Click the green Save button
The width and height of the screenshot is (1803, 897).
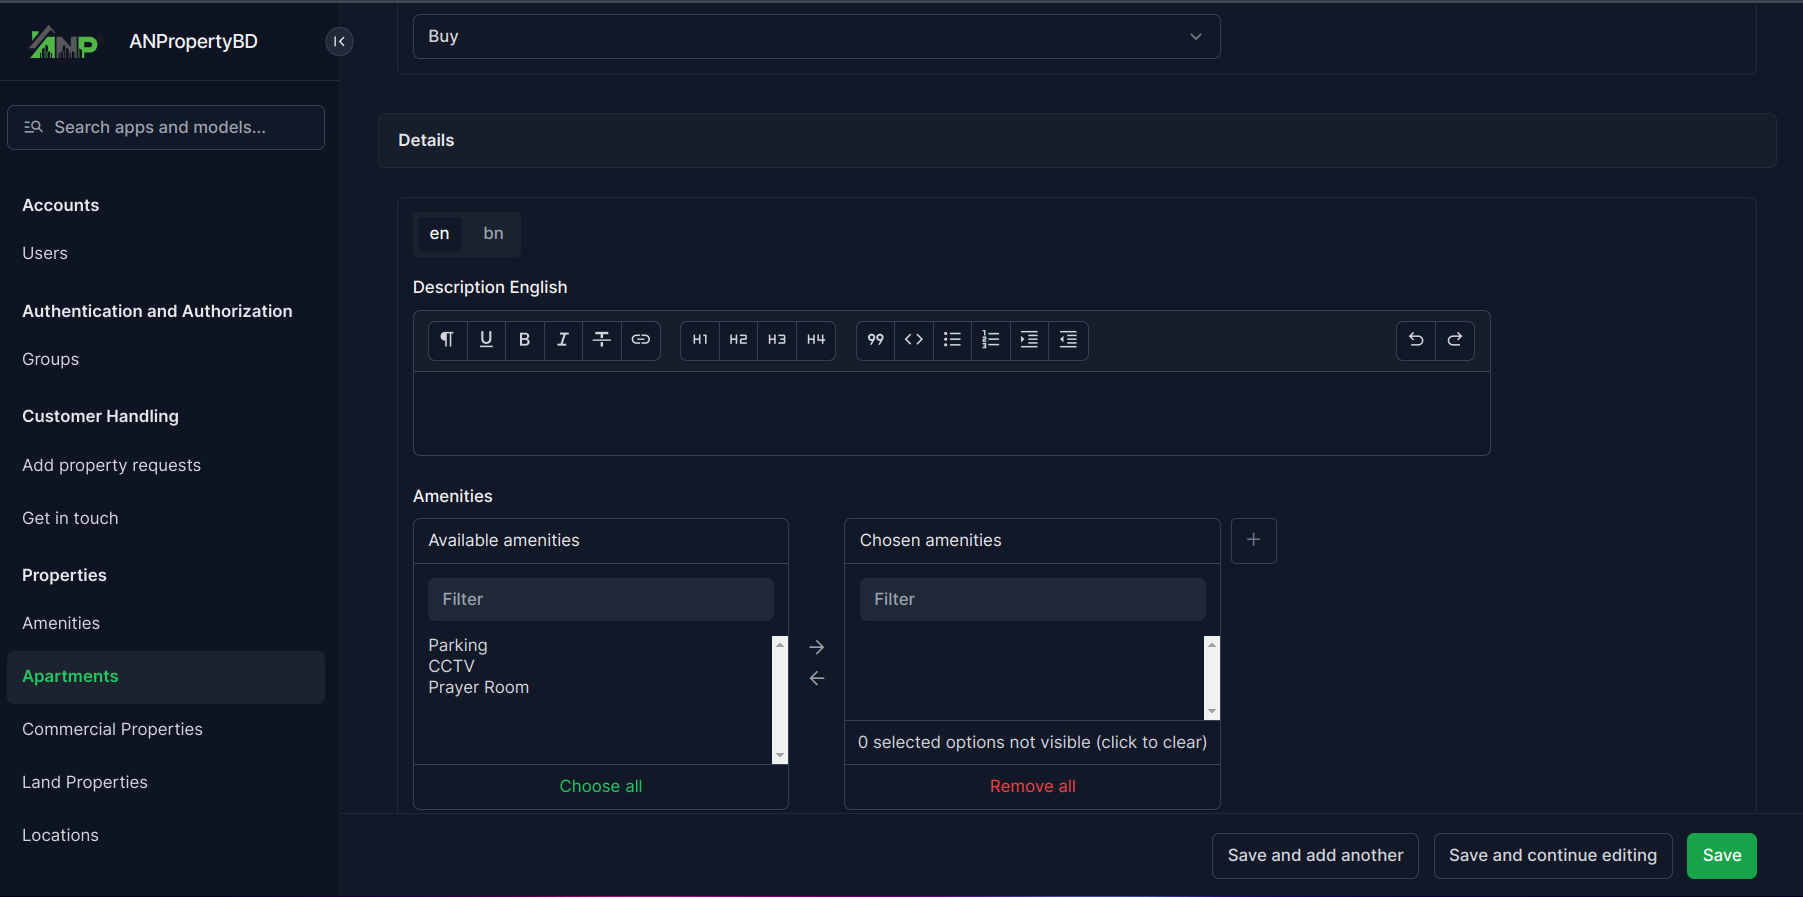click(x=1722, y=856)
